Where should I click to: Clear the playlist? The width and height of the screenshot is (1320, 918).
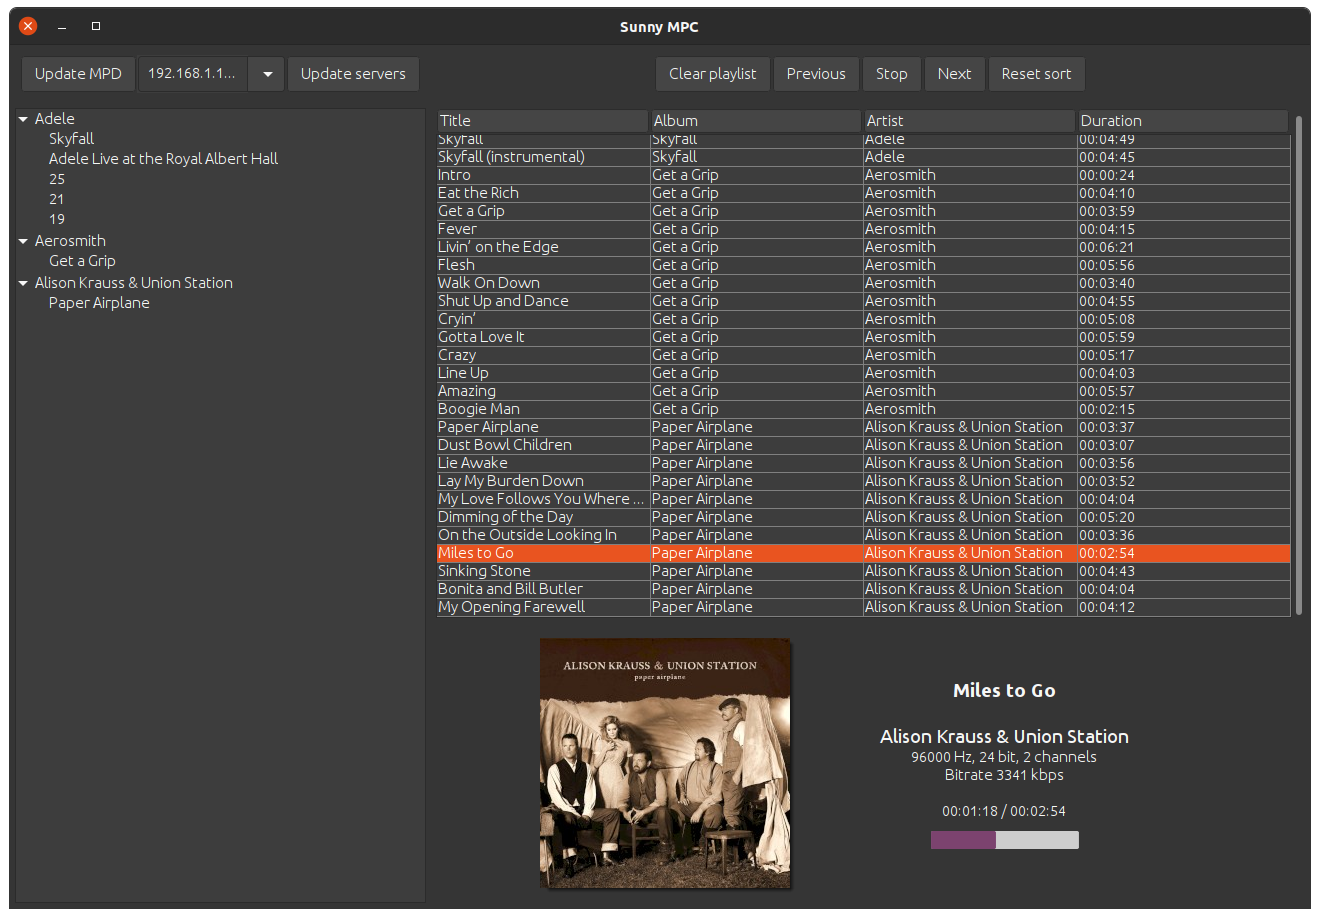713,74
